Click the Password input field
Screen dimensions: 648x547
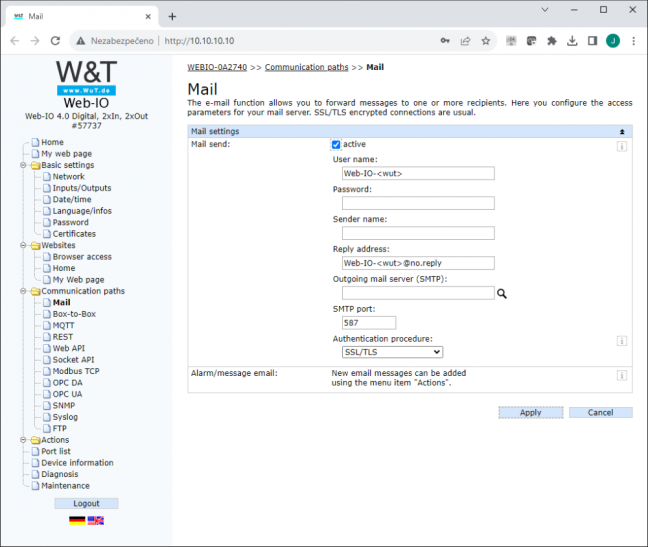click(418, 203)
